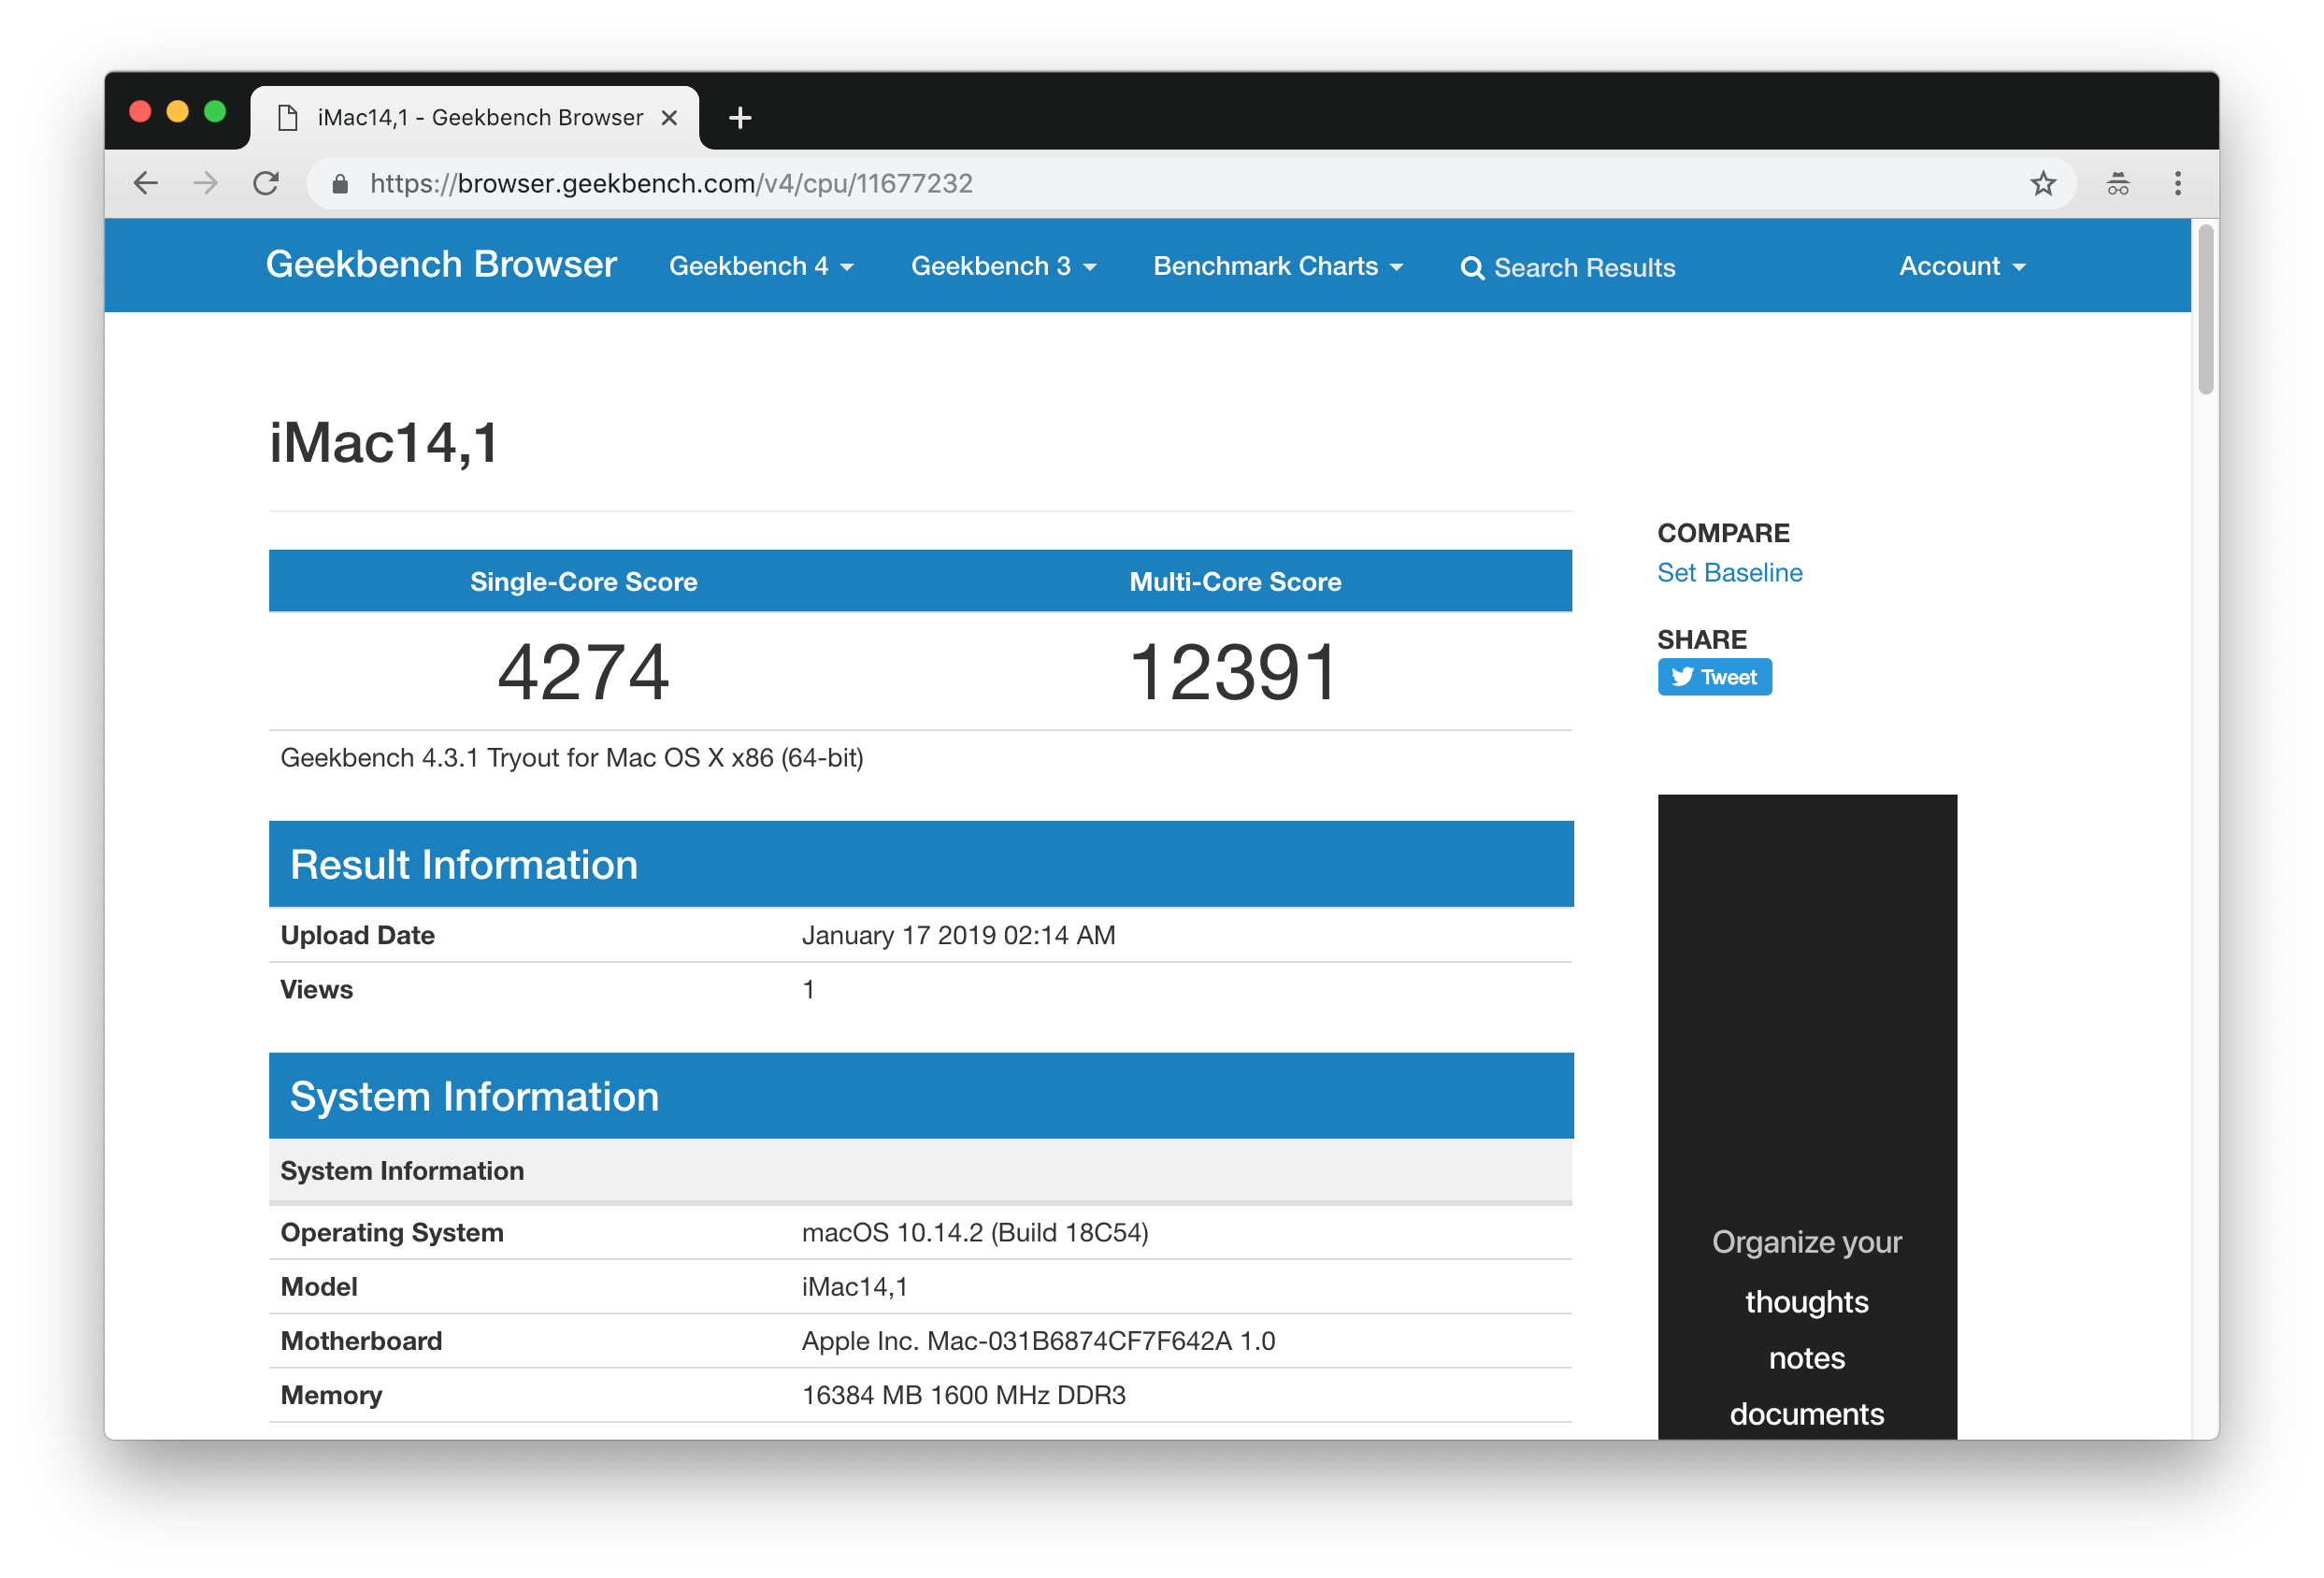Click the browser back arrow icon

146,183
